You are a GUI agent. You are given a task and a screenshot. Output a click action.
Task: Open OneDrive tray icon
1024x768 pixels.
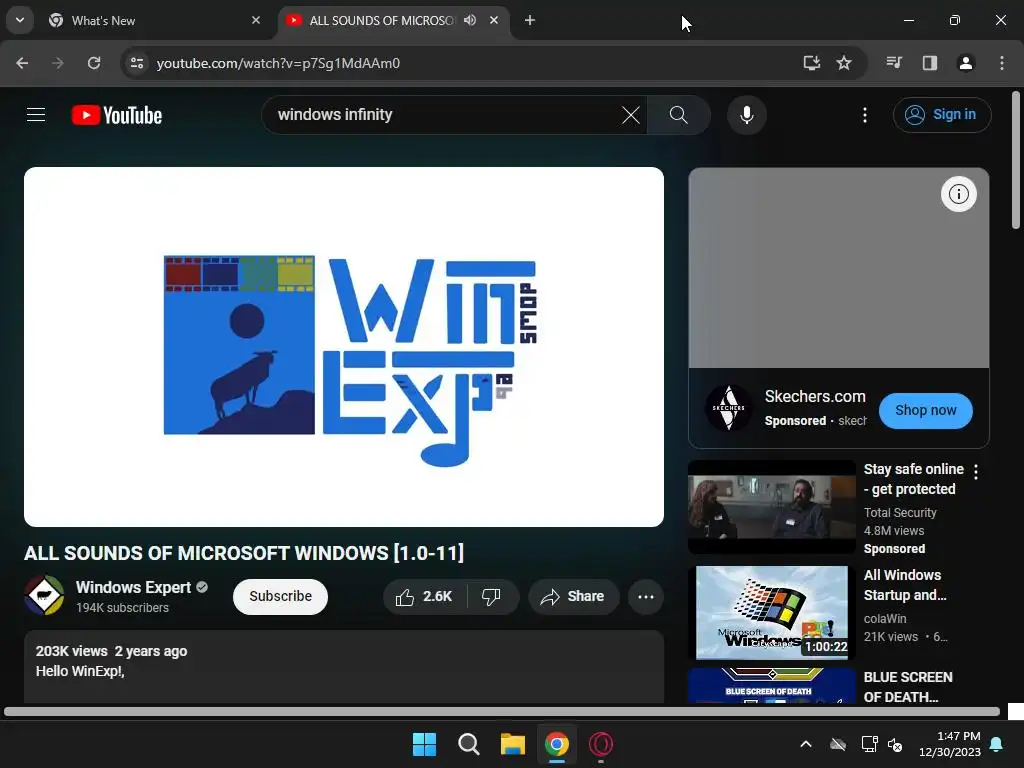point(838,744)
